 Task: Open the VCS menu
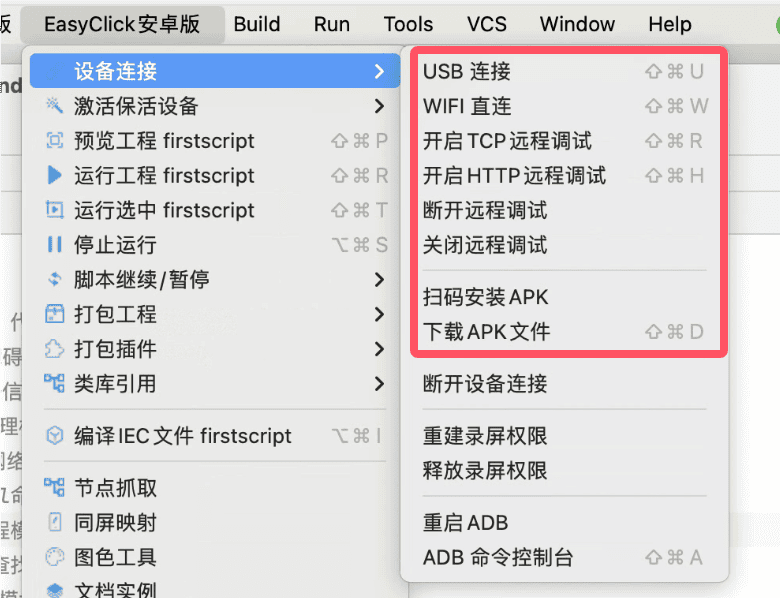coord(487,24)
